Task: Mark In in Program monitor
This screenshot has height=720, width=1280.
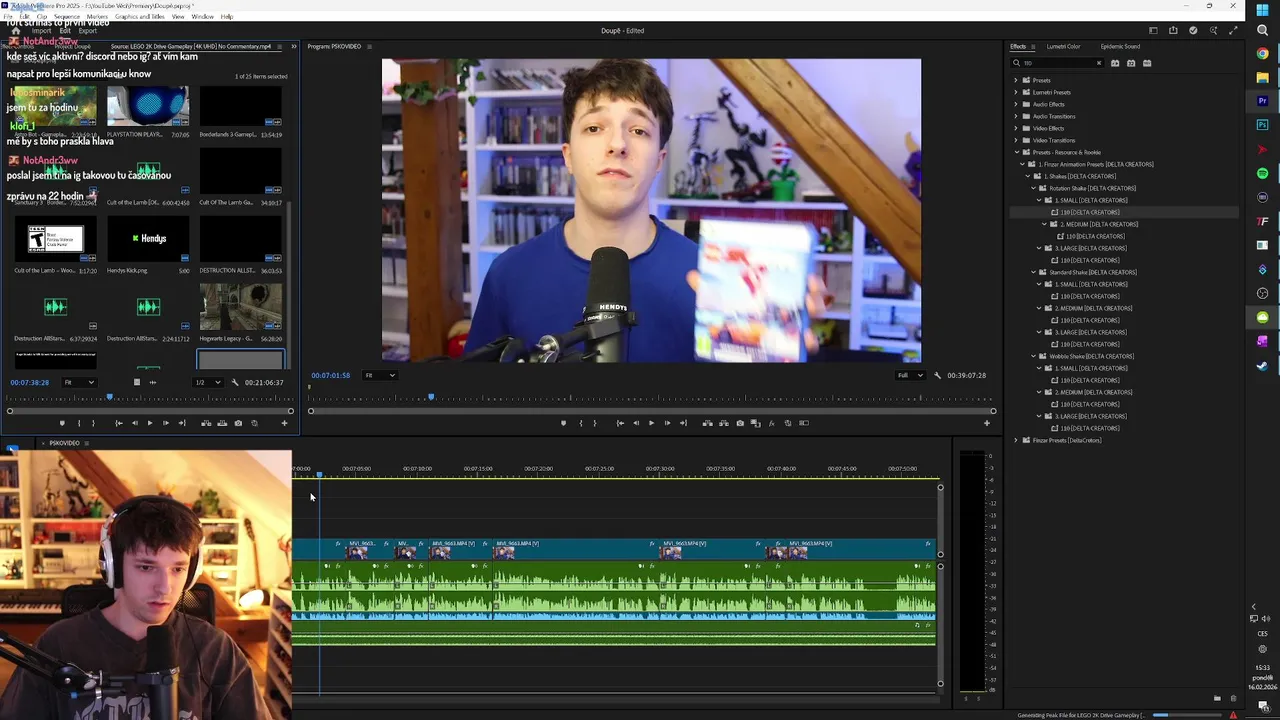Action: 580,423
